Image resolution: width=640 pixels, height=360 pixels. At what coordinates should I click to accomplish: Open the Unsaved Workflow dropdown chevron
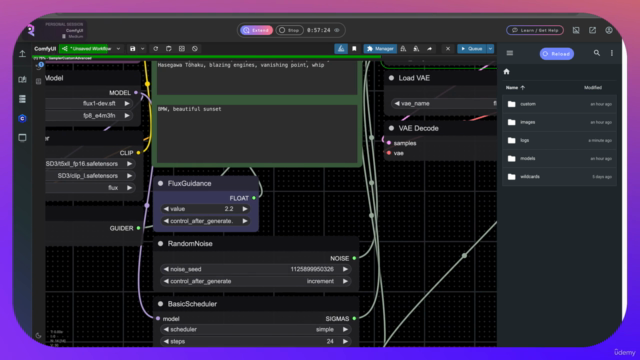point(118,49)
